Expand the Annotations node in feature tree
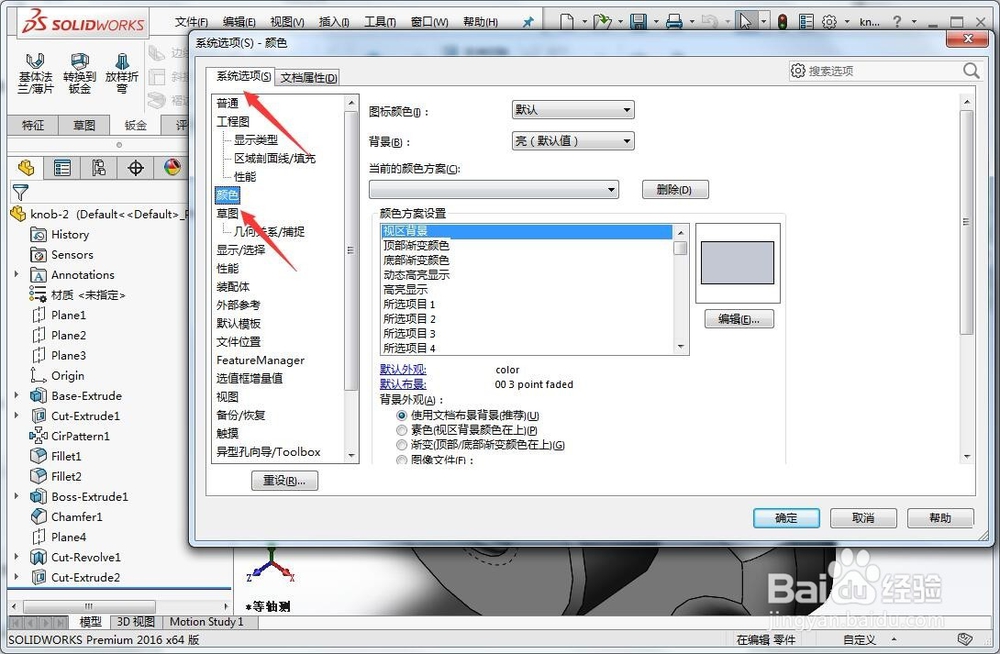1000x654 pixels. pyautogui.click(x=17, y=274)
